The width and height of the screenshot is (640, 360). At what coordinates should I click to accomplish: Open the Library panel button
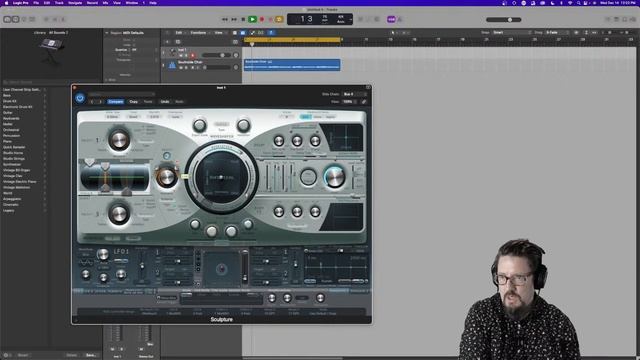7,19
